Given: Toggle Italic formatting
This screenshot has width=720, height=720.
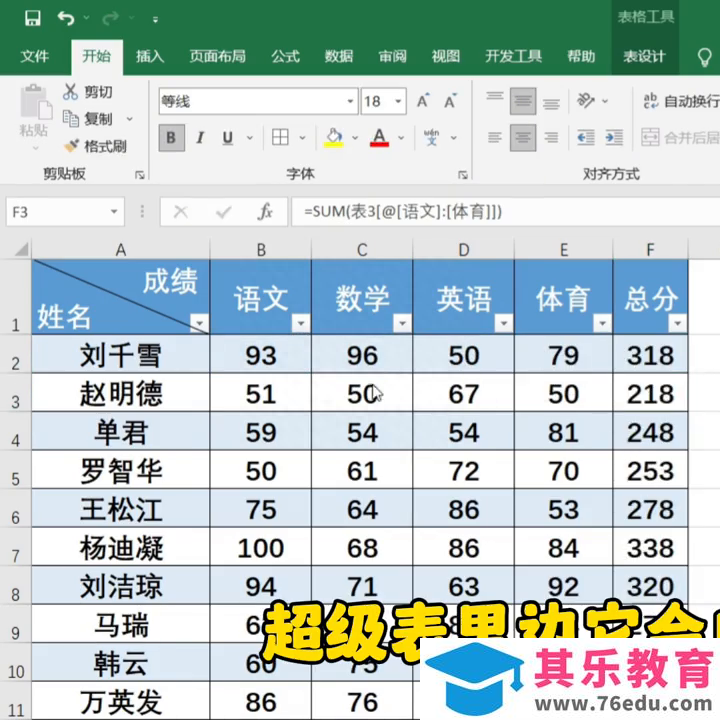Looking at the screenshot, I should (x=200, y=138).
